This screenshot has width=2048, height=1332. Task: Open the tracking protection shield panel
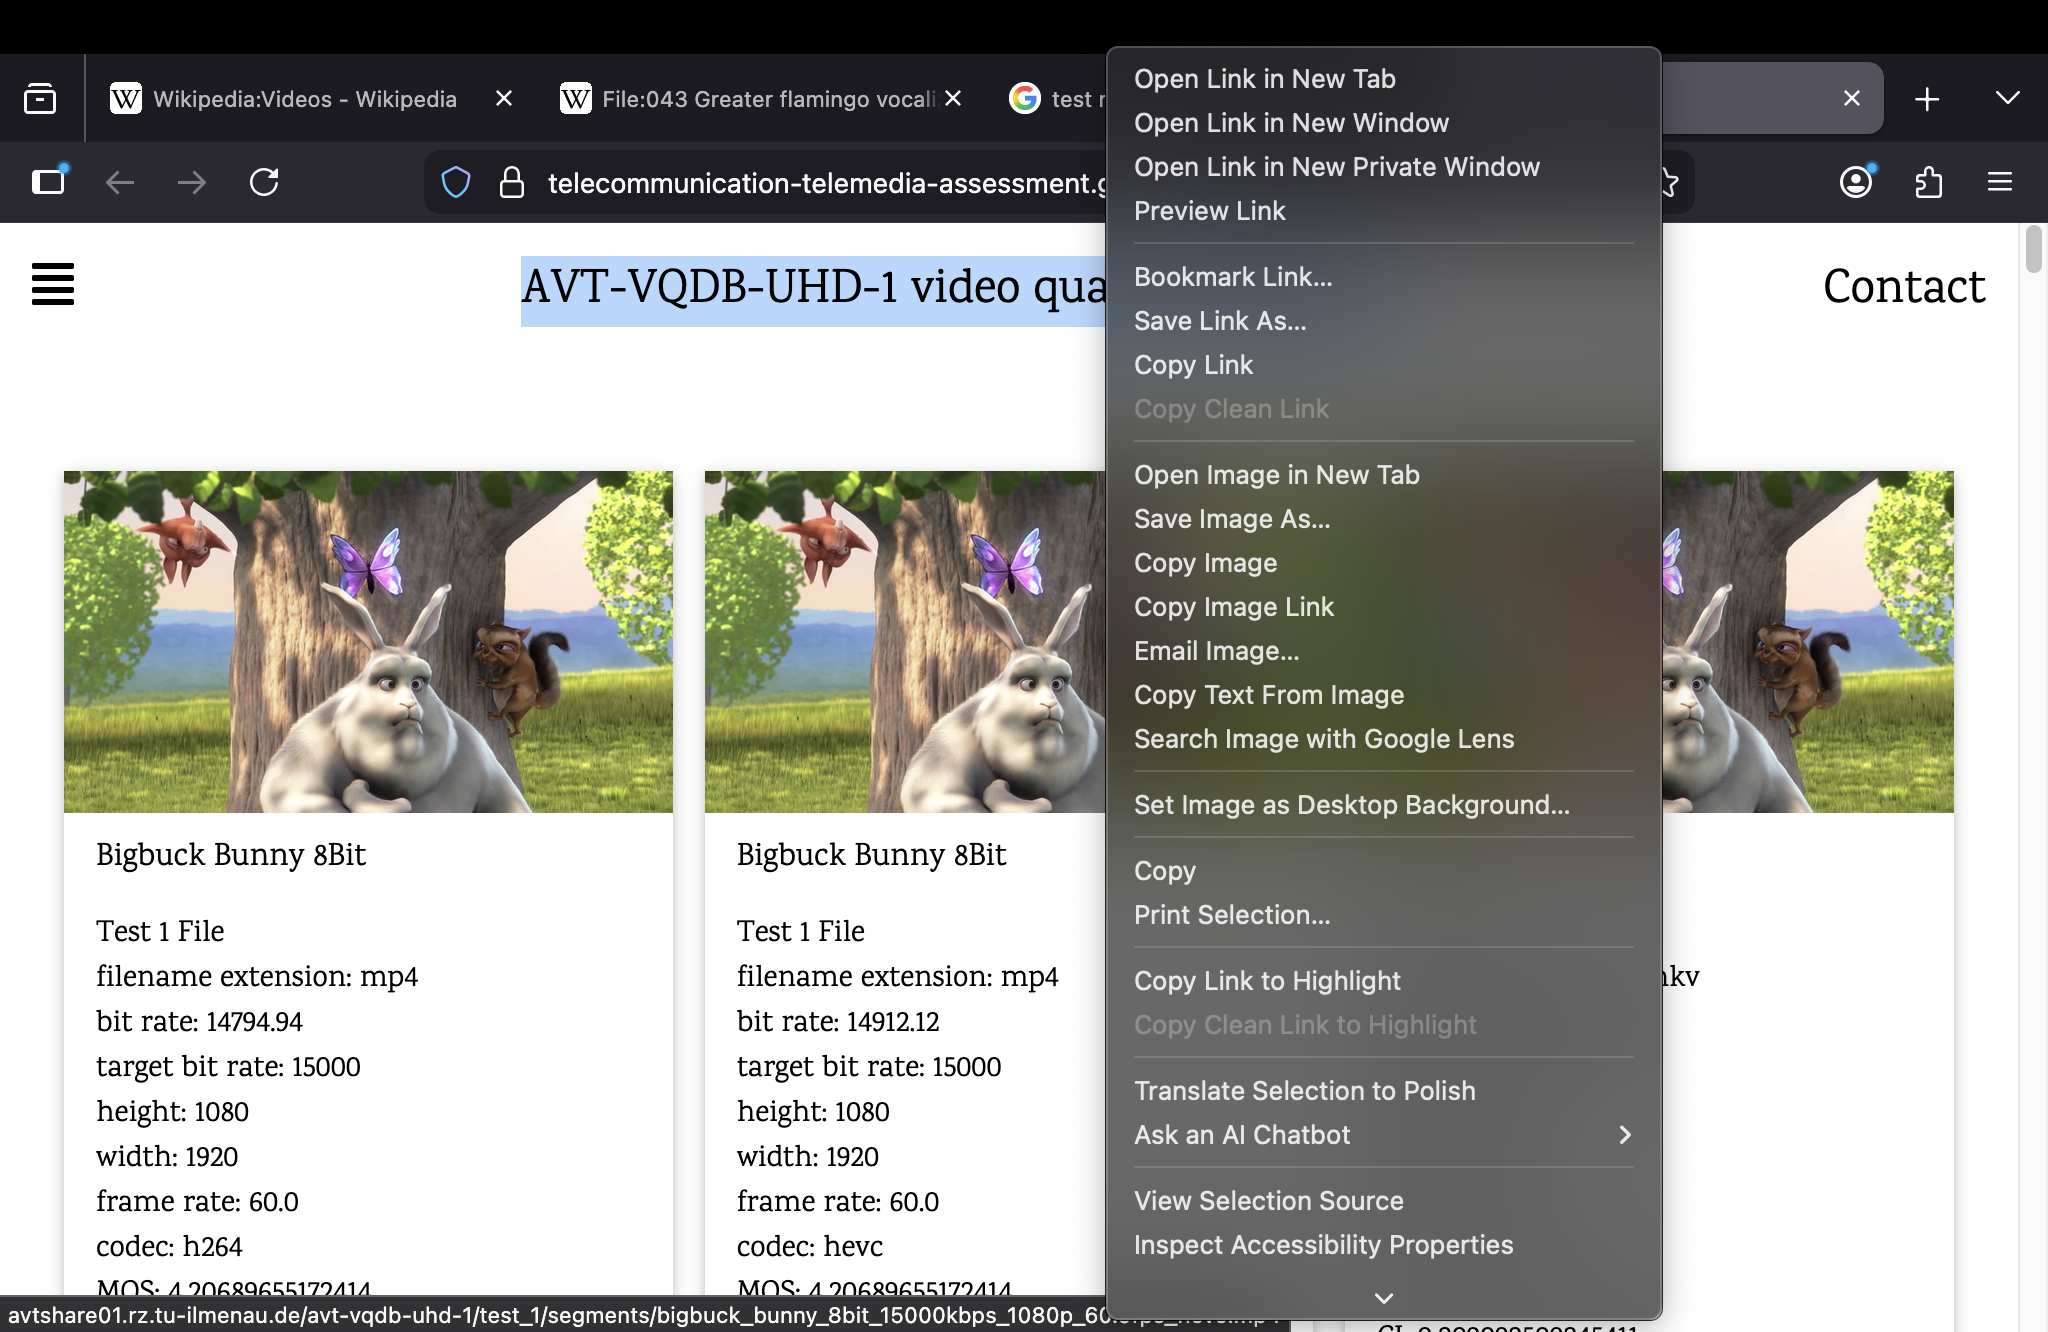click(x=456, y=182)
